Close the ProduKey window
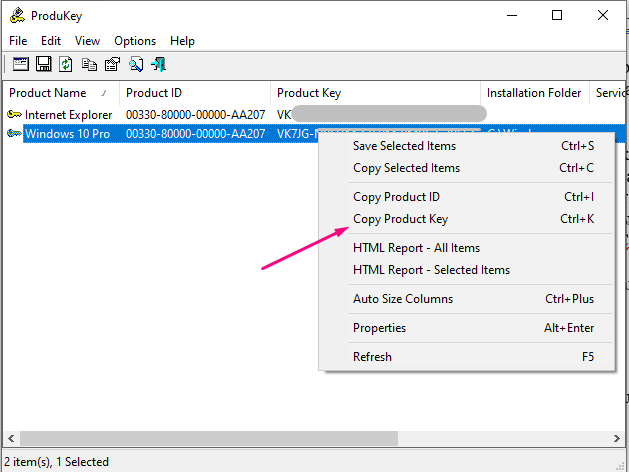Viewport: 629px width, 472px height. [x=603, y=16]
